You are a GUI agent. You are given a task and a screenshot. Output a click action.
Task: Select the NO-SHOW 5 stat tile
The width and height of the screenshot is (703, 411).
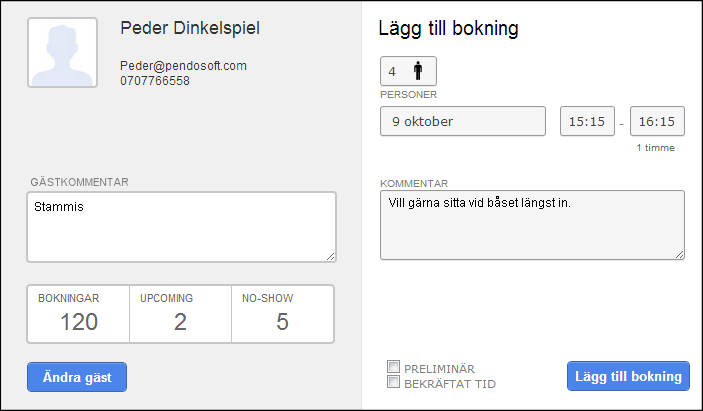pyautogui.click(x=282, y=314)
